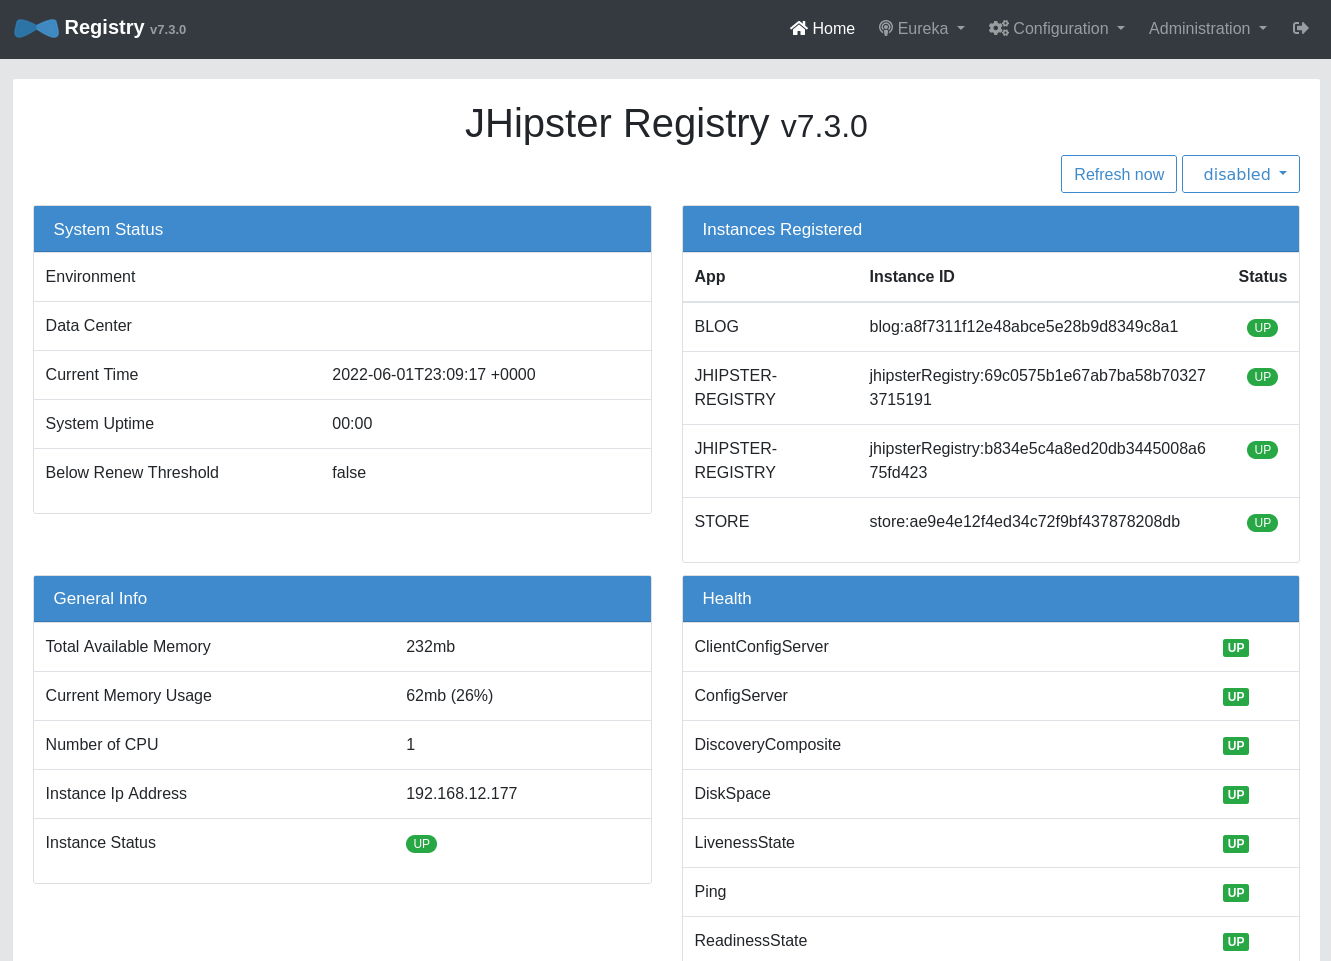
Task: Click the Instances Registered panel header
Action: coord(990,229)
